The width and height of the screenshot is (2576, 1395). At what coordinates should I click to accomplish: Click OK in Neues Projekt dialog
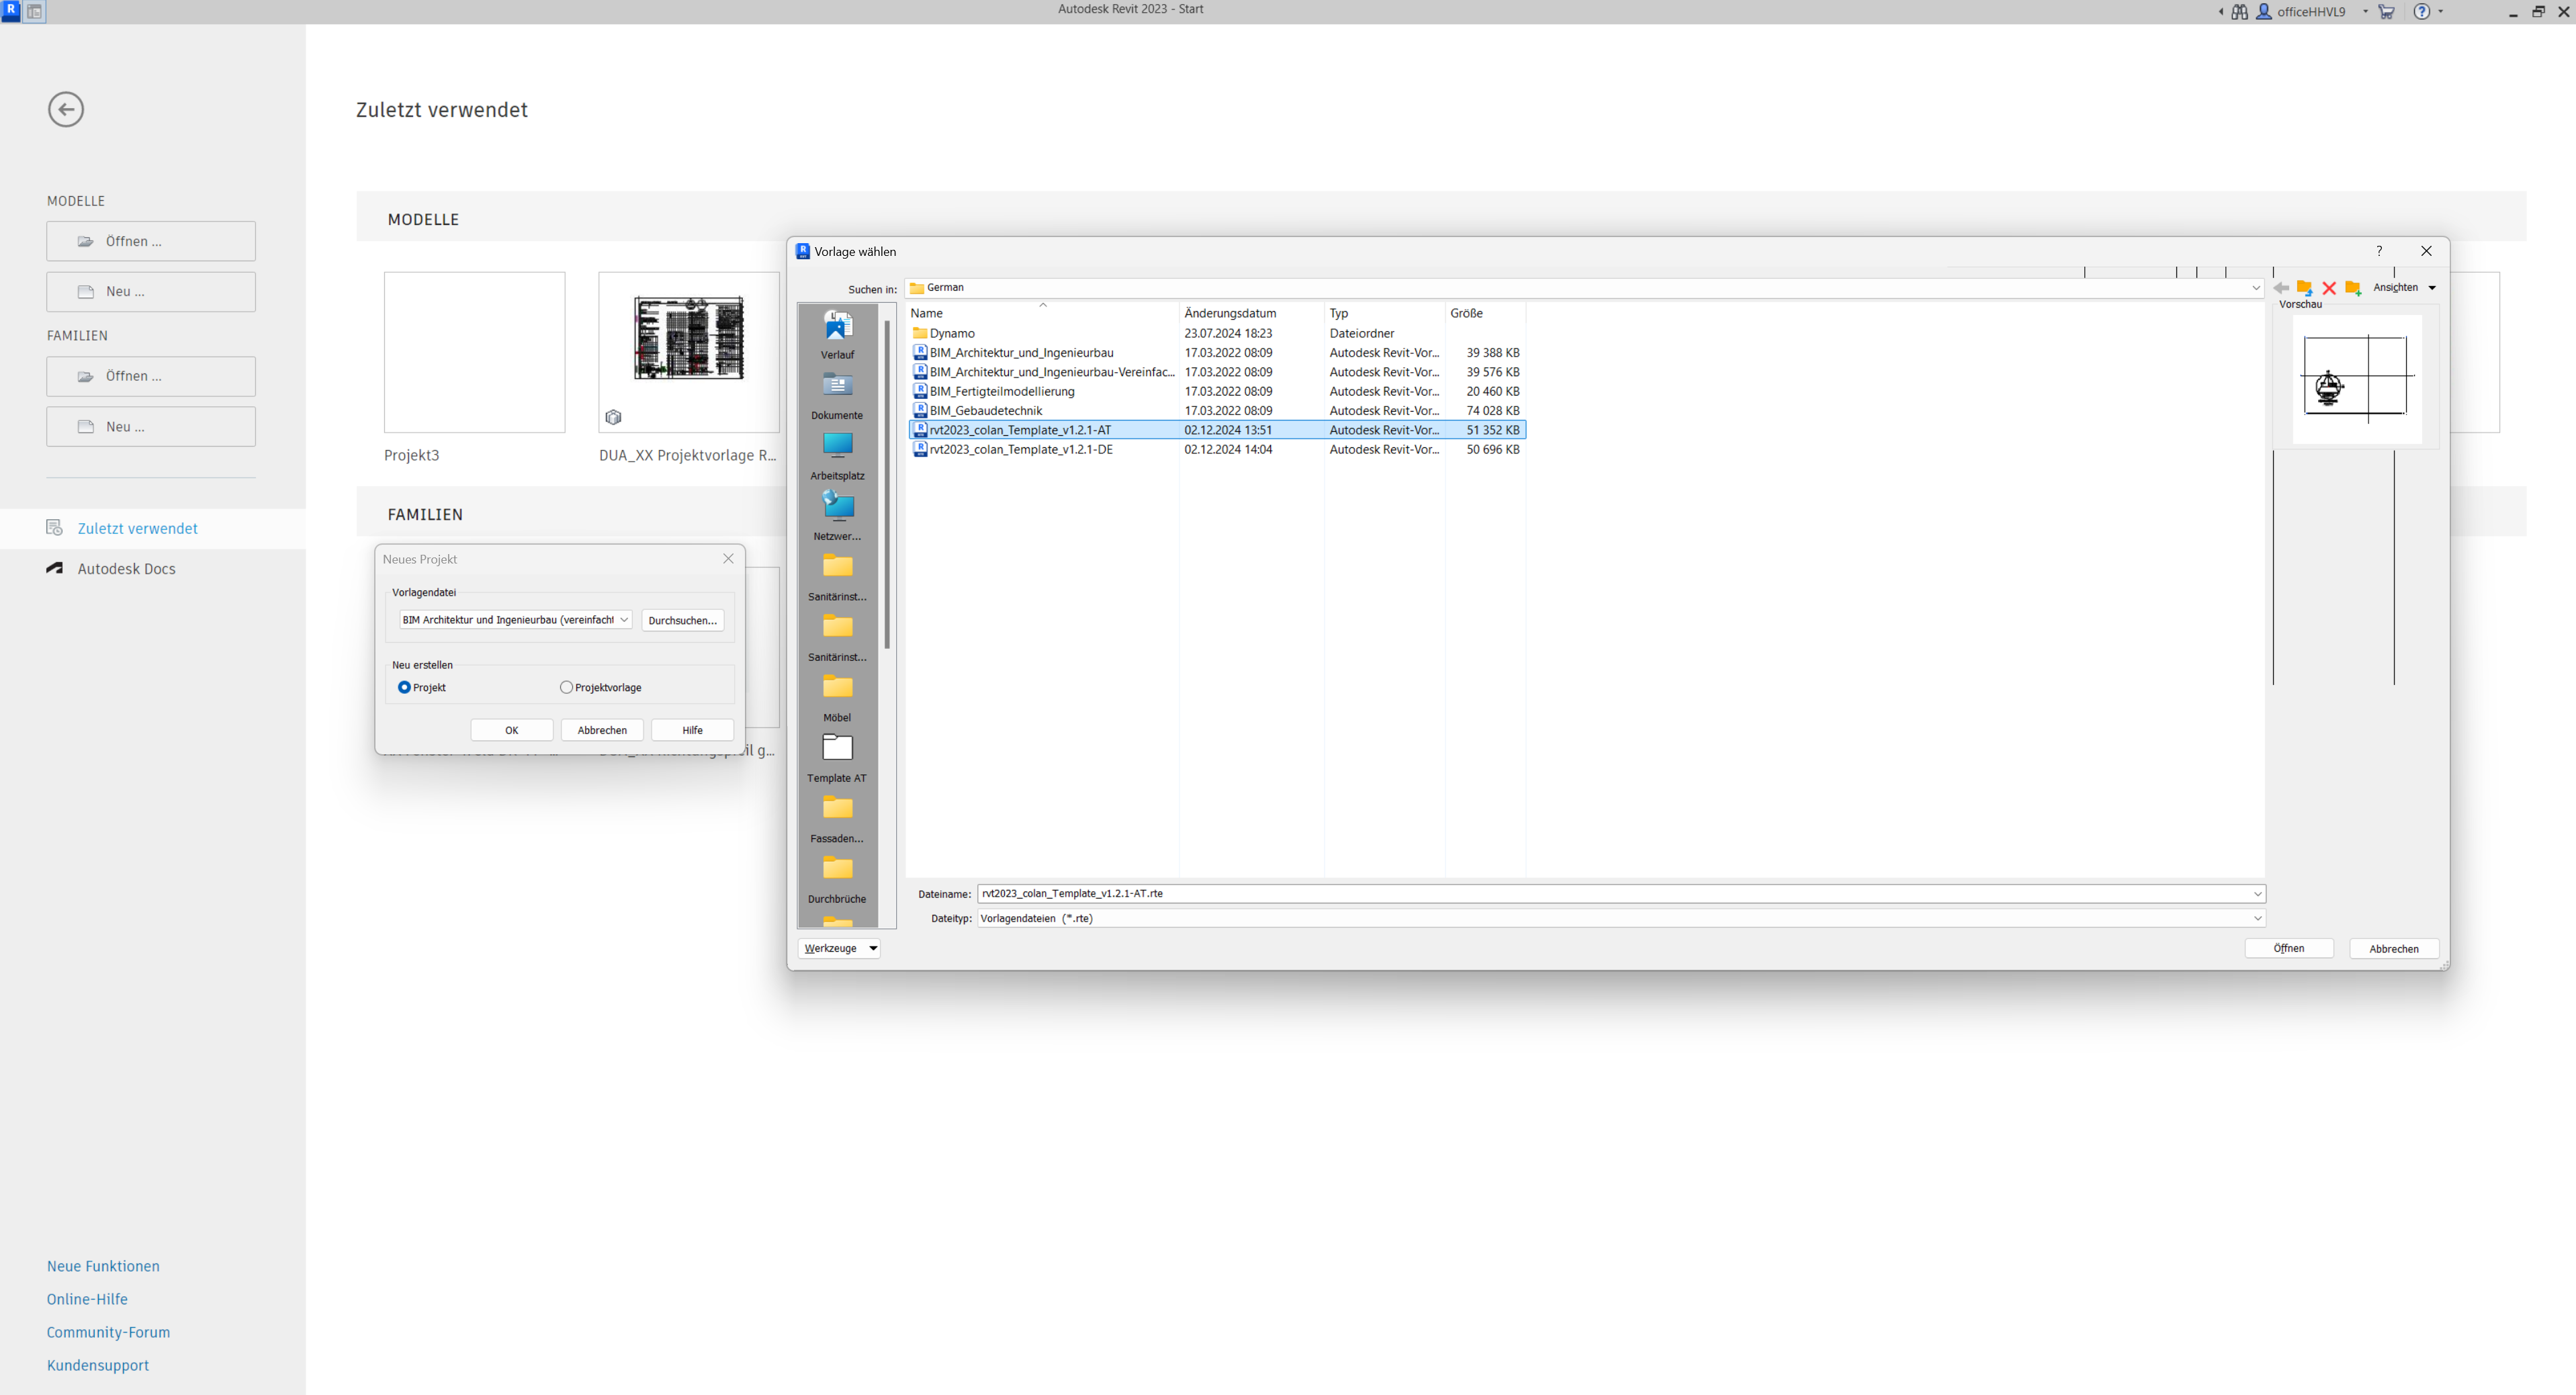point(512,730)
